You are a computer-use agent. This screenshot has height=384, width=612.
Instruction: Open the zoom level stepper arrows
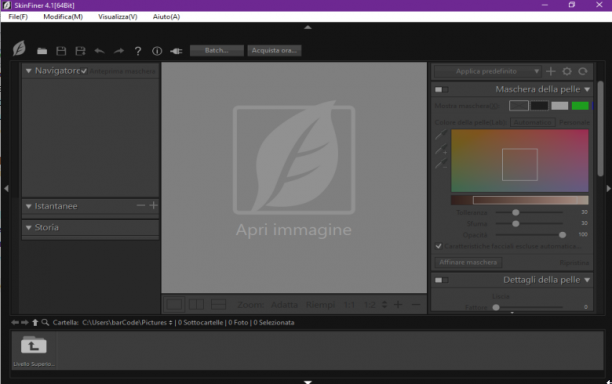coord(384,304)
